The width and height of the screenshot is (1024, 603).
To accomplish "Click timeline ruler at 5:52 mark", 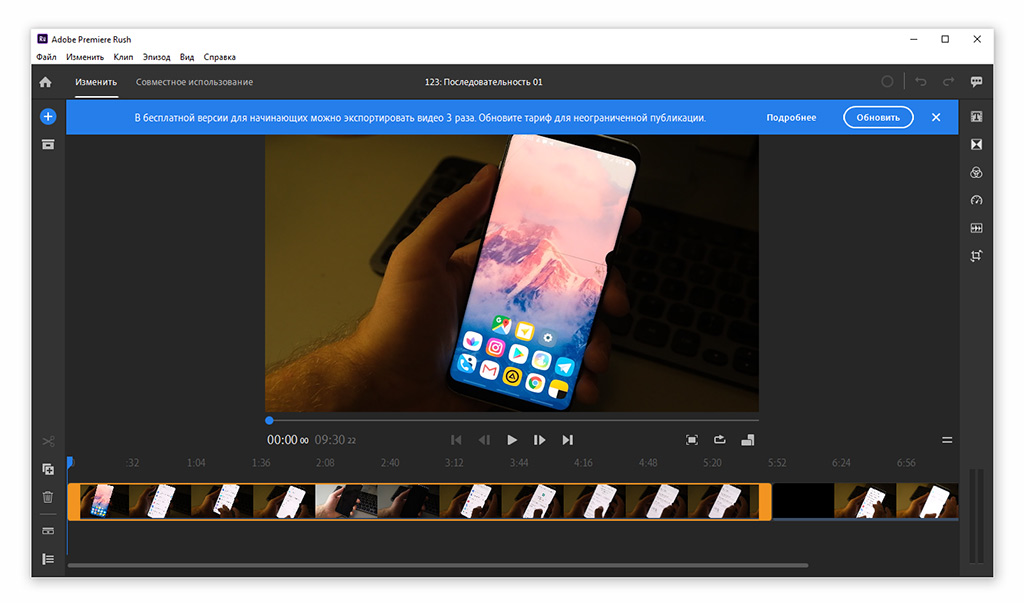I will [777, 463].
